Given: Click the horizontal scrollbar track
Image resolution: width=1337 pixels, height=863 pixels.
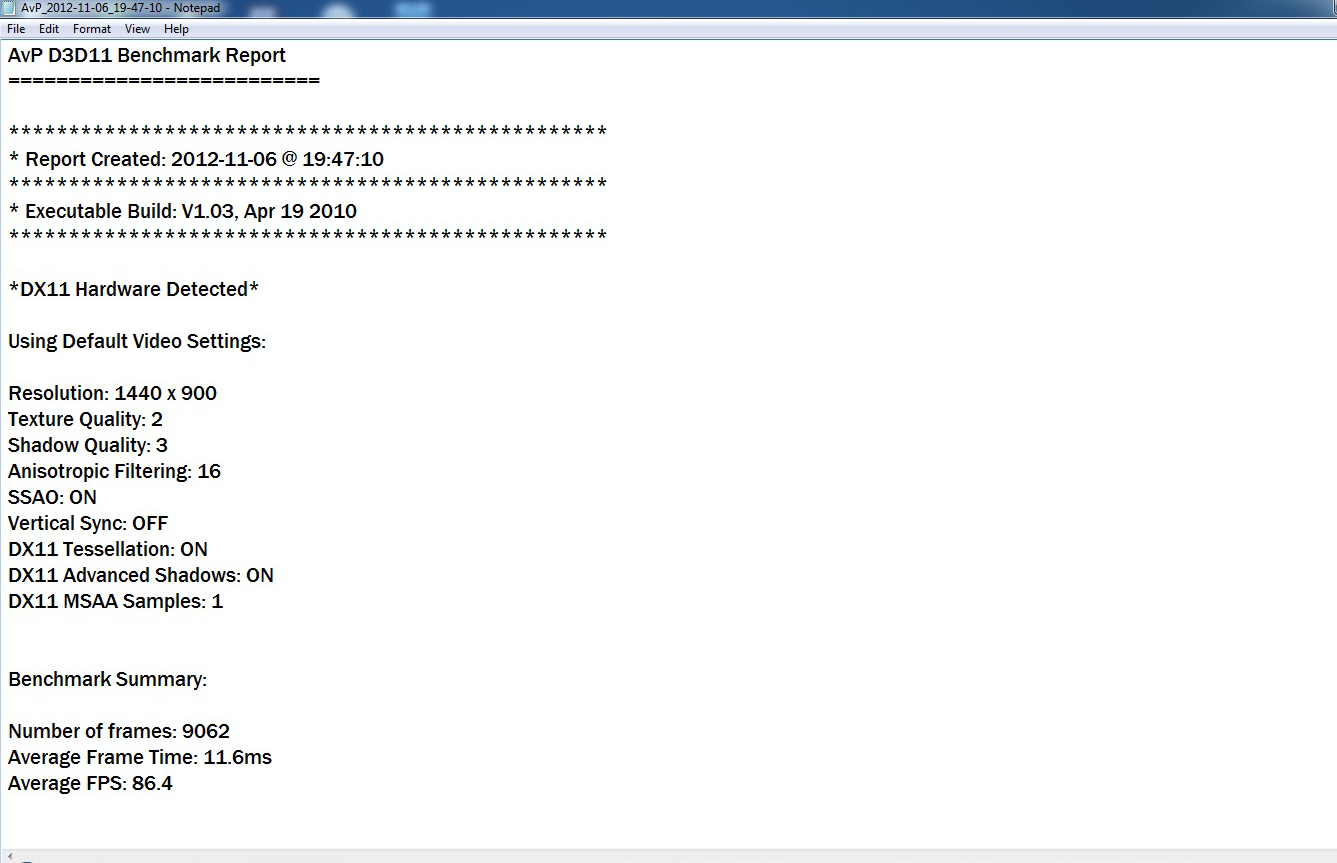Looking at the screenshot, I should click(676, 857).
